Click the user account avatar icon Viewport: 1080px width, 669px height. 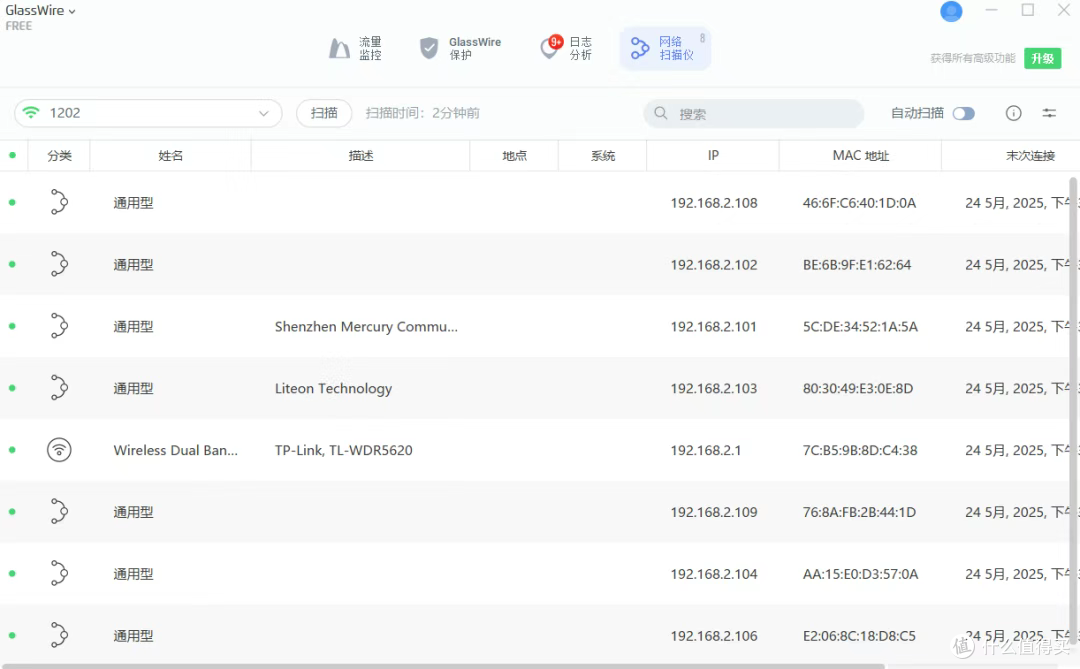(951, 11)
